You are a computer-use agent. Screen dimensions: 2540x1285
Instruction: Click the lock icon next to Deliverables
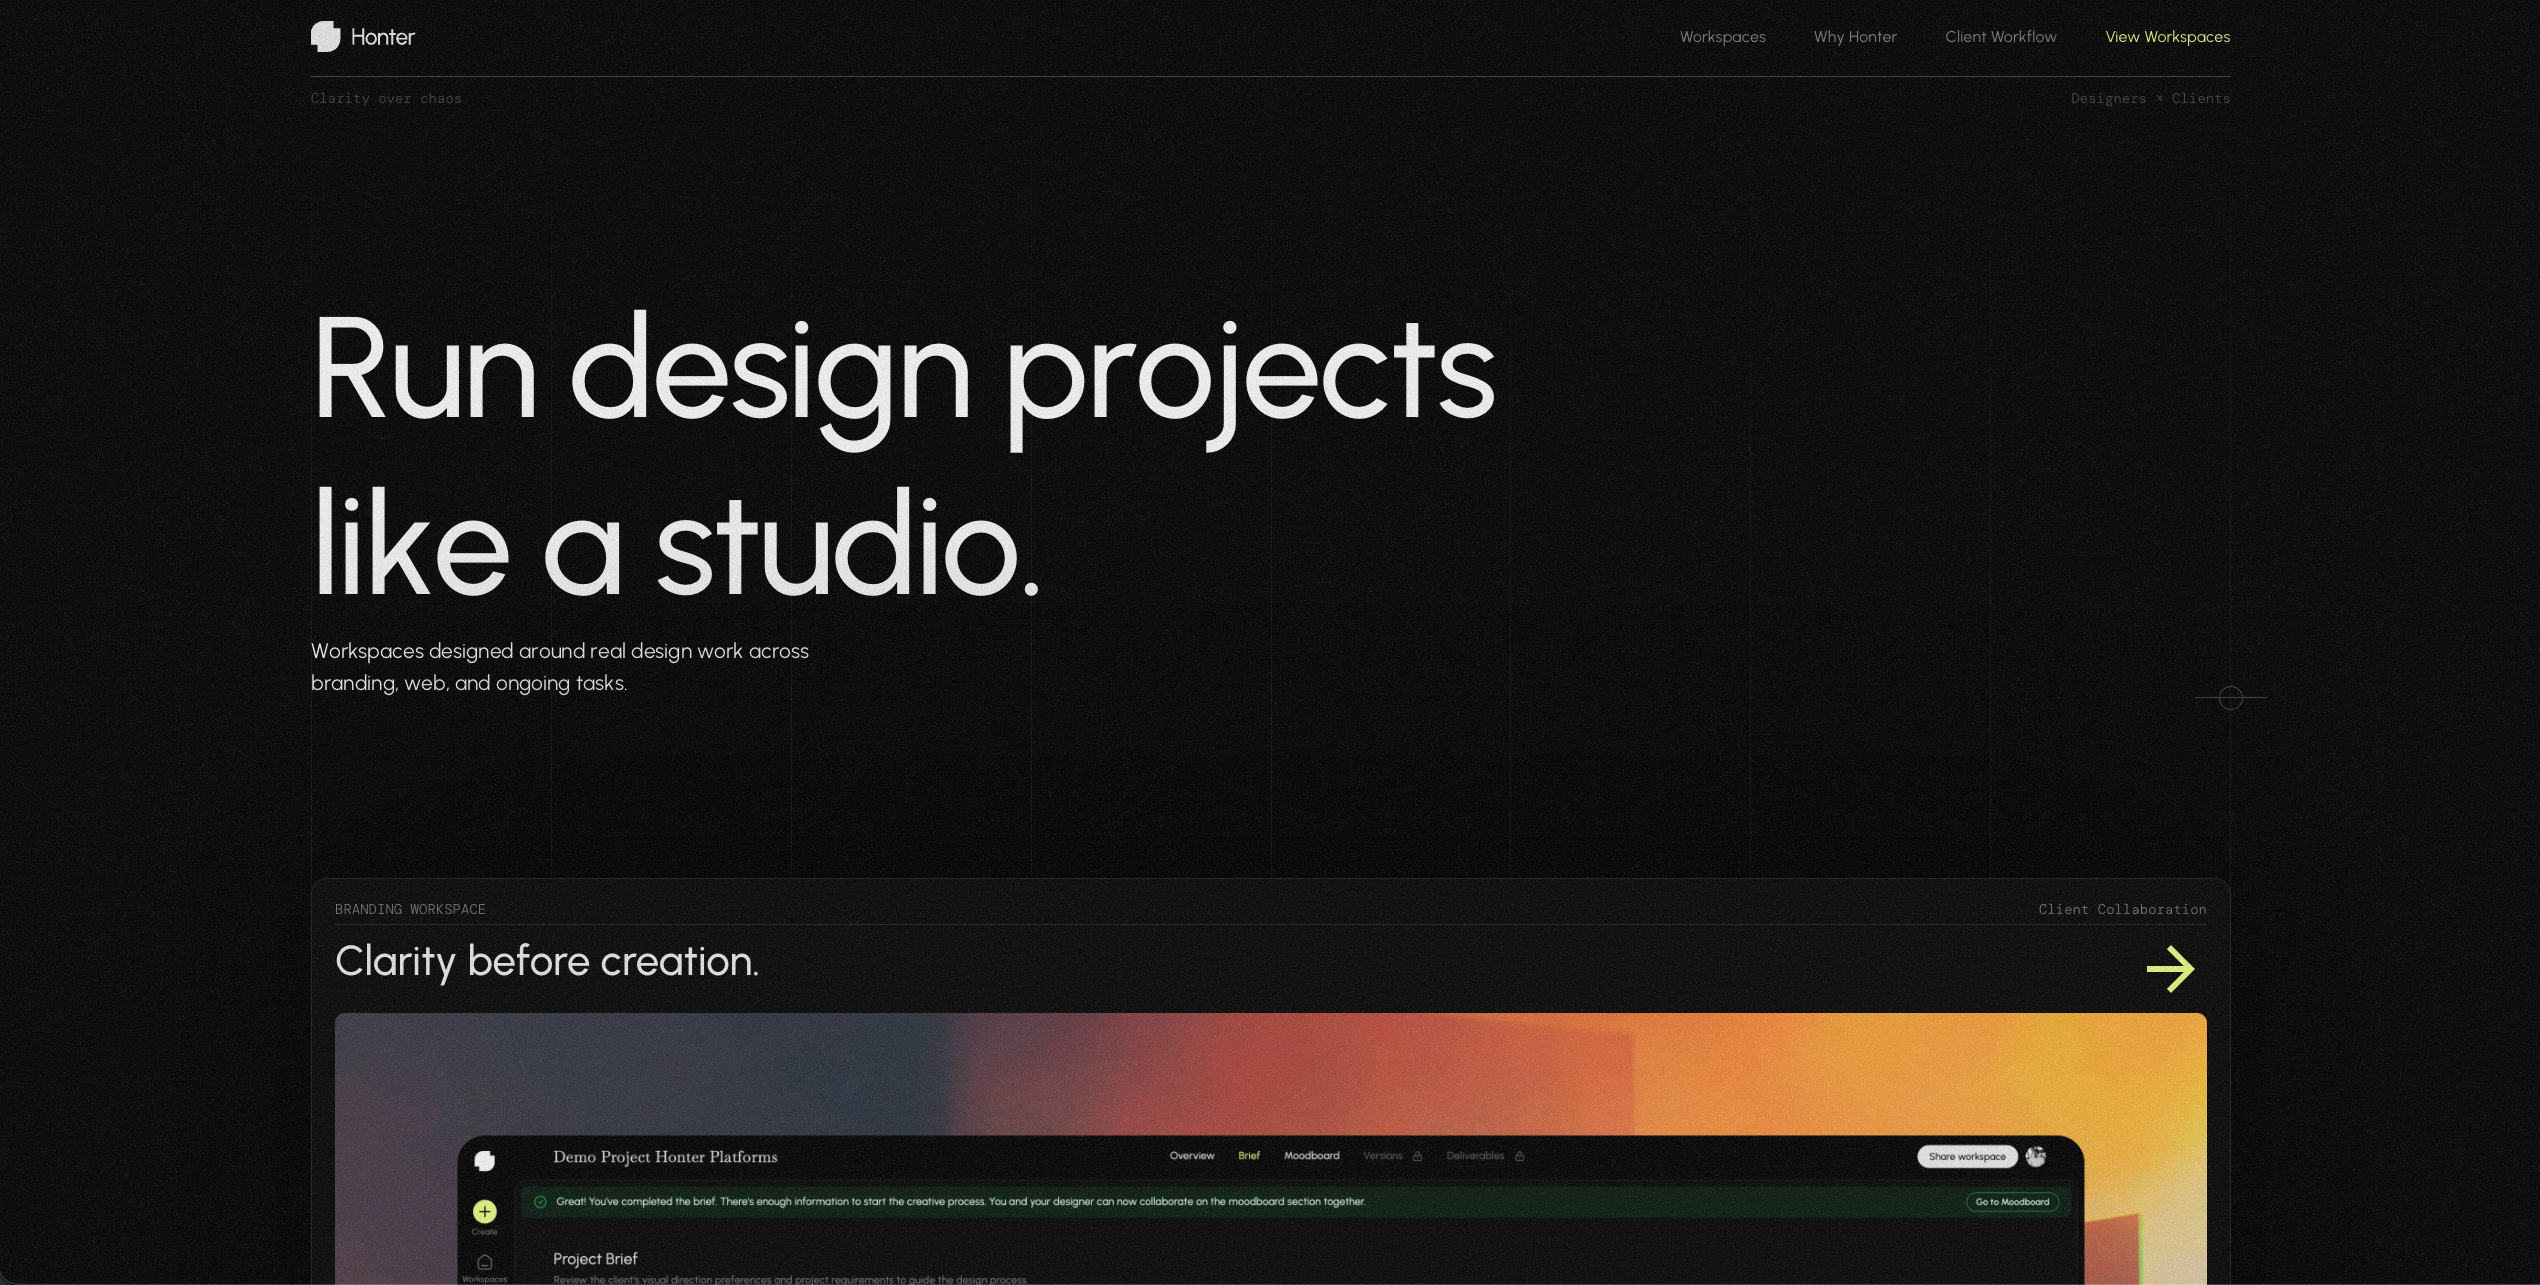point(1518,1156)
